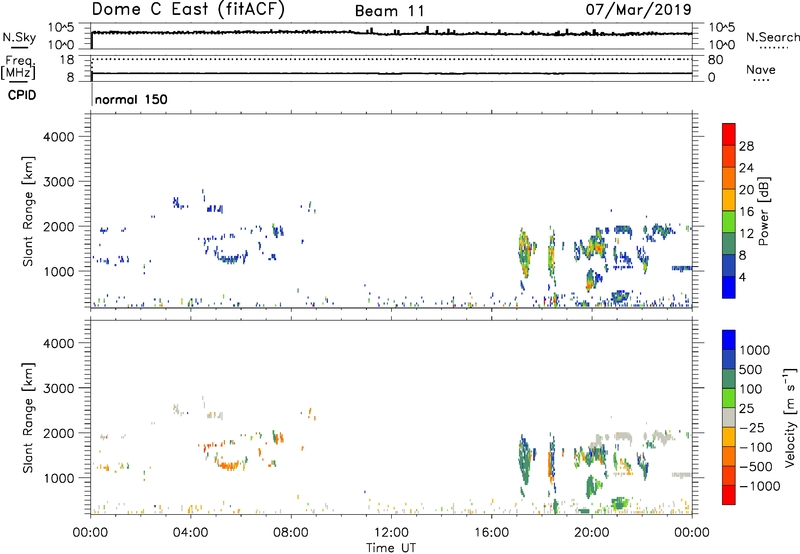Viewport: 800px width, 554px height.
Task: Pick the light green 12–16 dB Power segment
Action: [x=729, y=222]
